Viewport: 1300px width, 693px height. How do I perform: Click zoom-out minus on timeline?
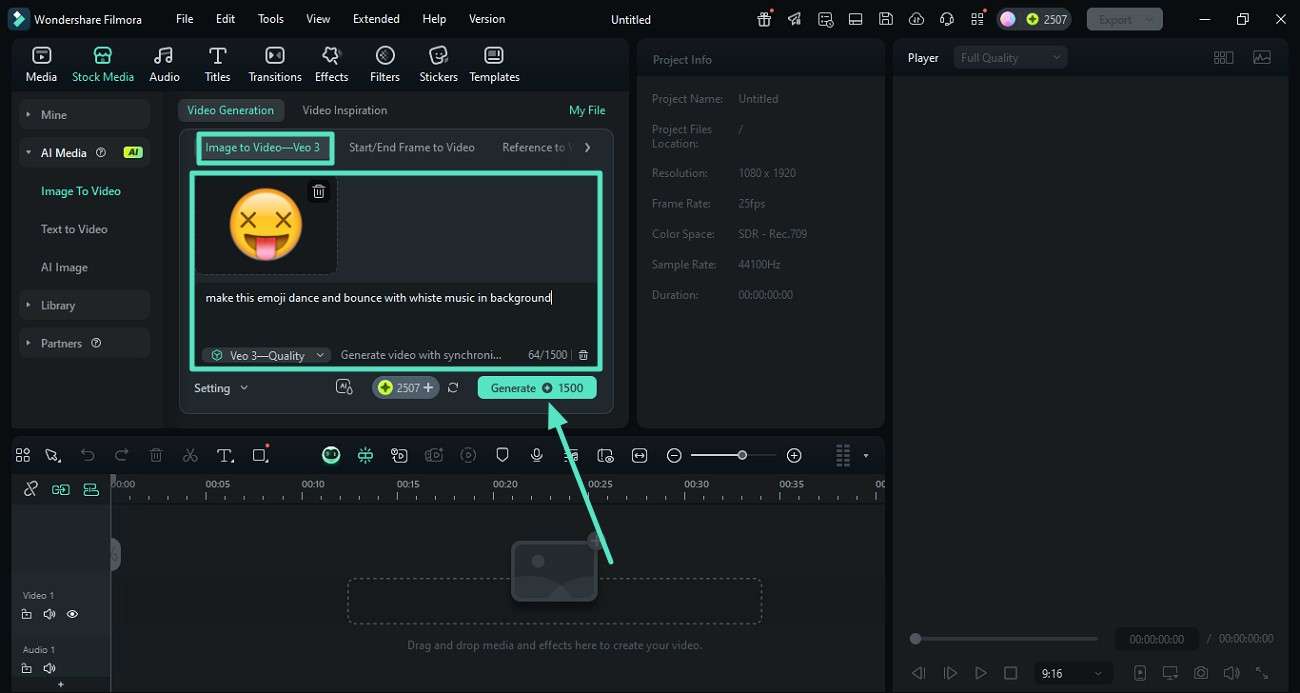pos(674,455)
